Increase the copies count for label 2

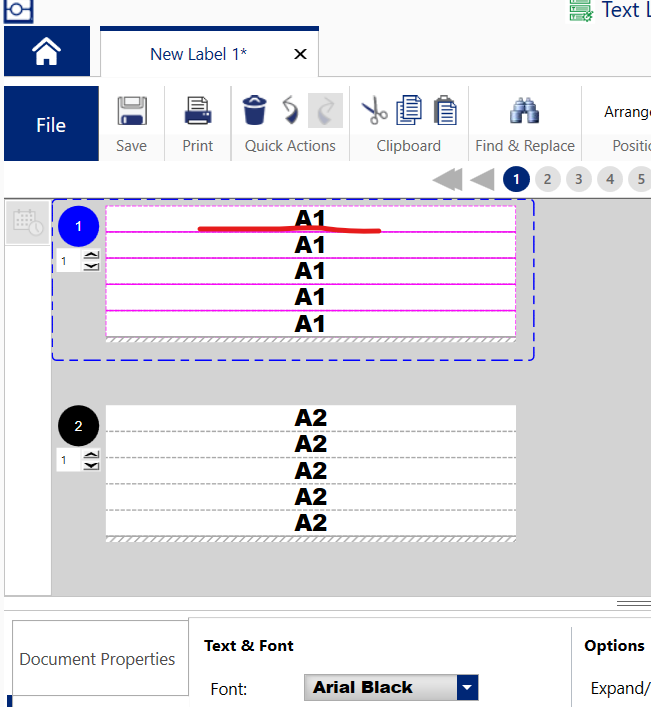click(92, 454)
